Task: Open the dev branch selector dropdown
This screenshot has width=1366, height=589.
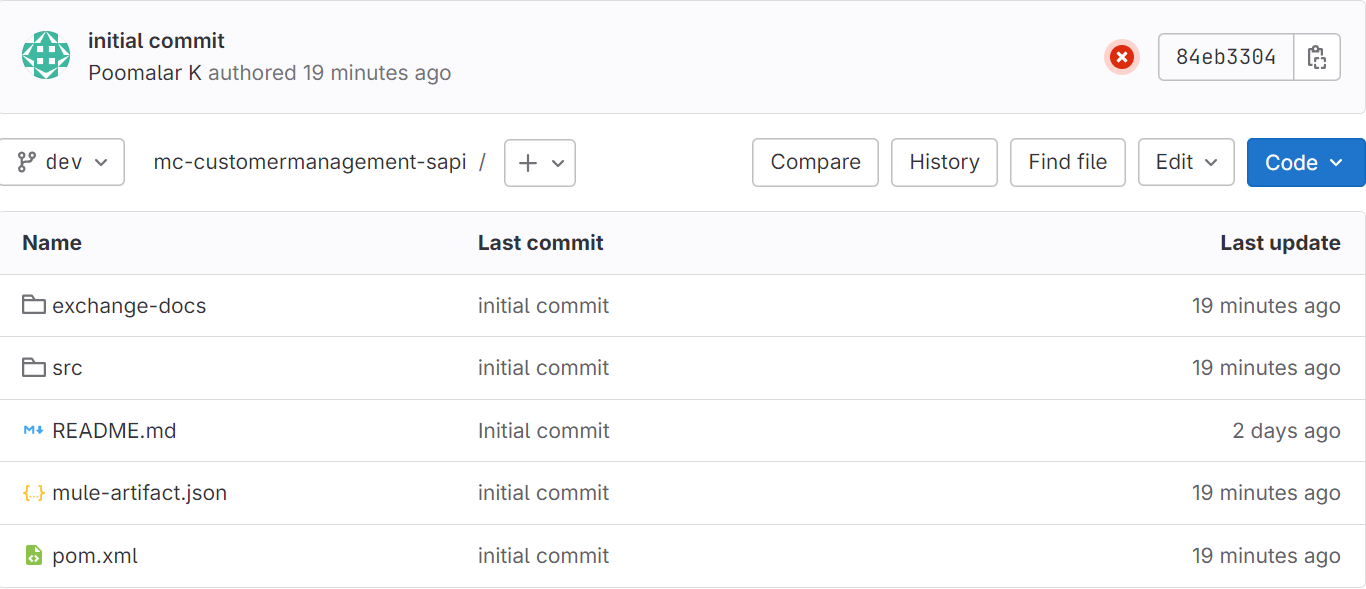Action: (63, 162)
